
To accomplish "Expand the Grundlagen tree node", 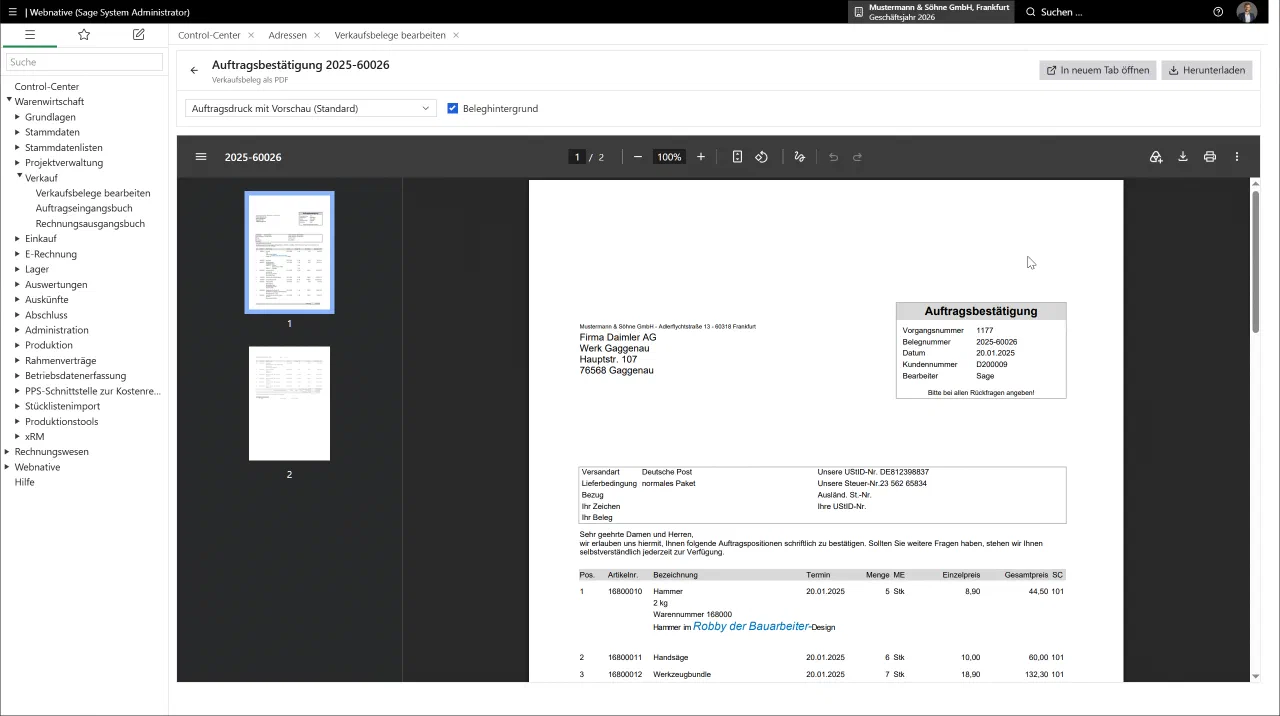I will [17, 117].
